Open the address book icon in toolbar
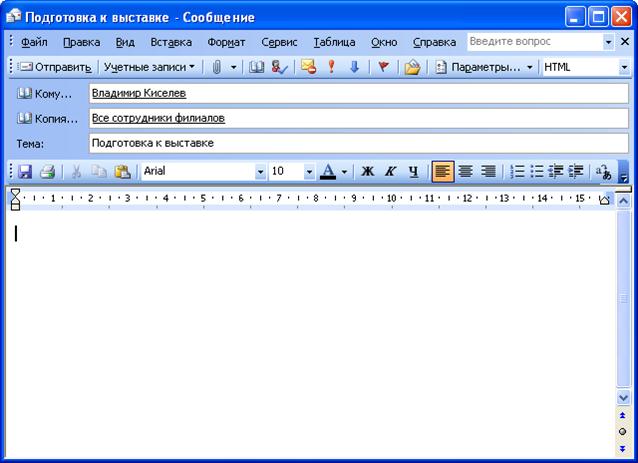This screenshot has width=638, height=463. coord(256,67)
